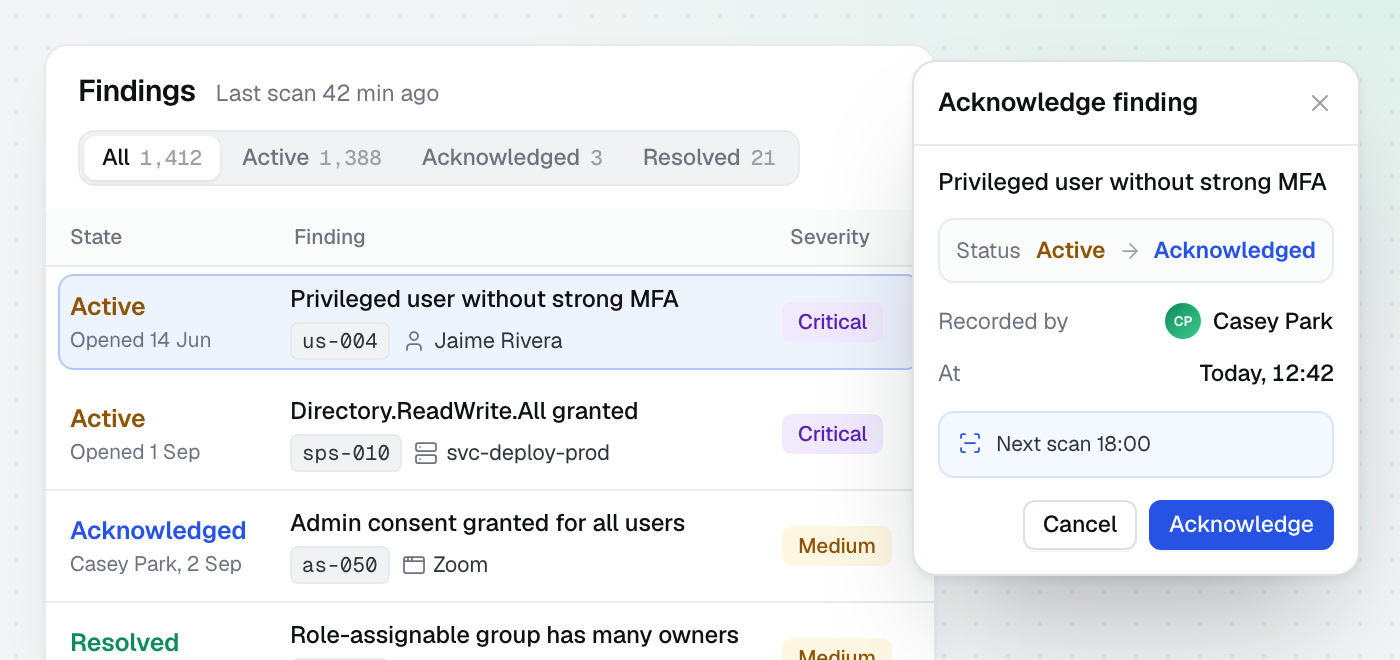Screen dimensions: 1400x660
Task: Click the scan icon beside Next scan 18:00
Action: pos(970,444)
